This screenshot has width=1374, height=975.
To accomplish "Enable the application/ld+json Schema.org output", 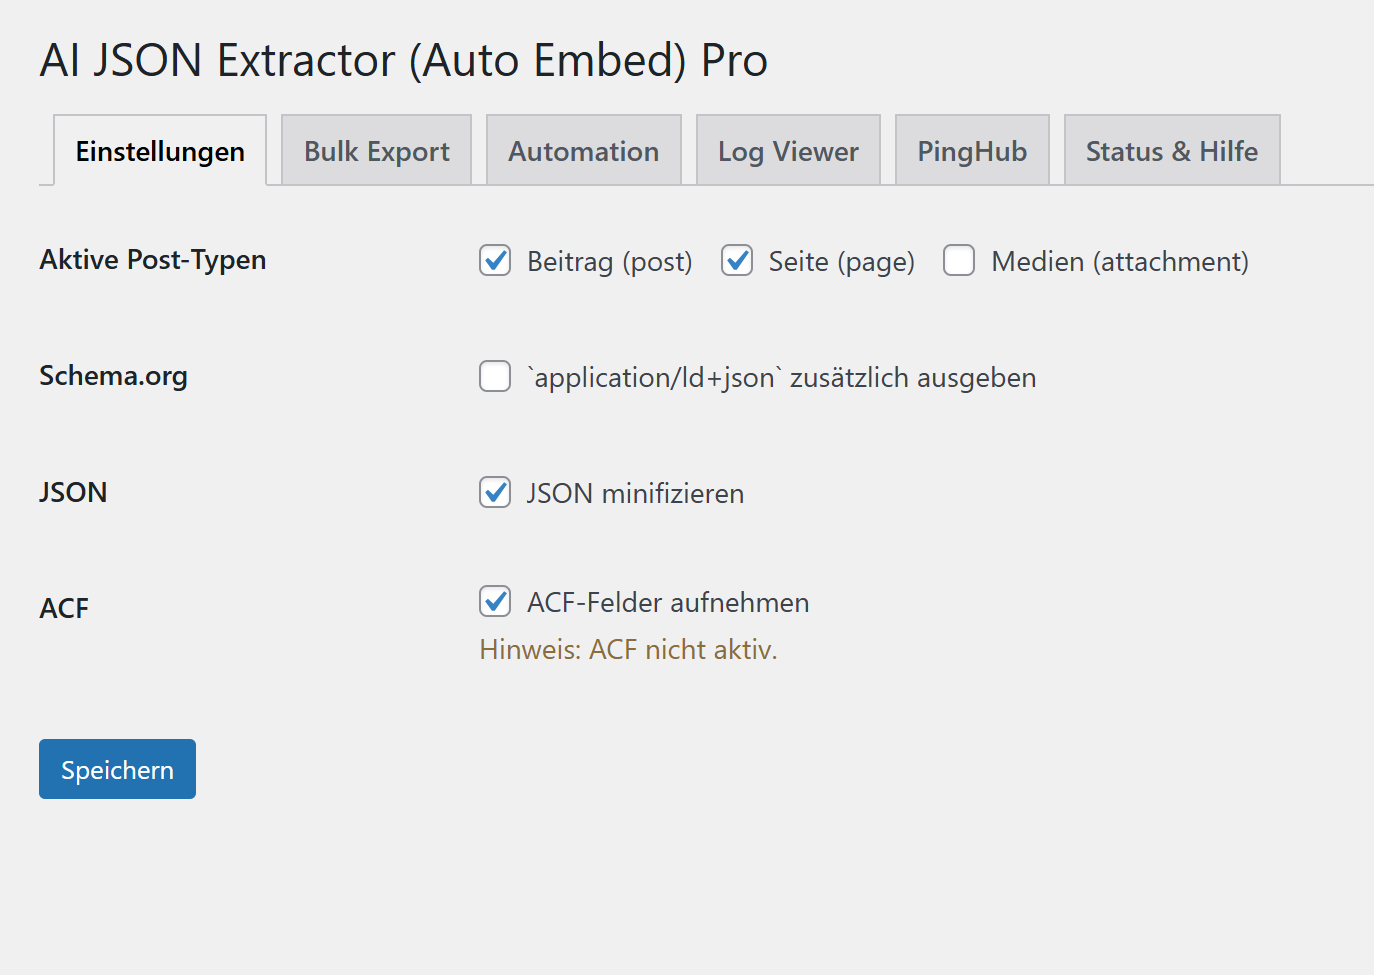I will pos(495,376).
